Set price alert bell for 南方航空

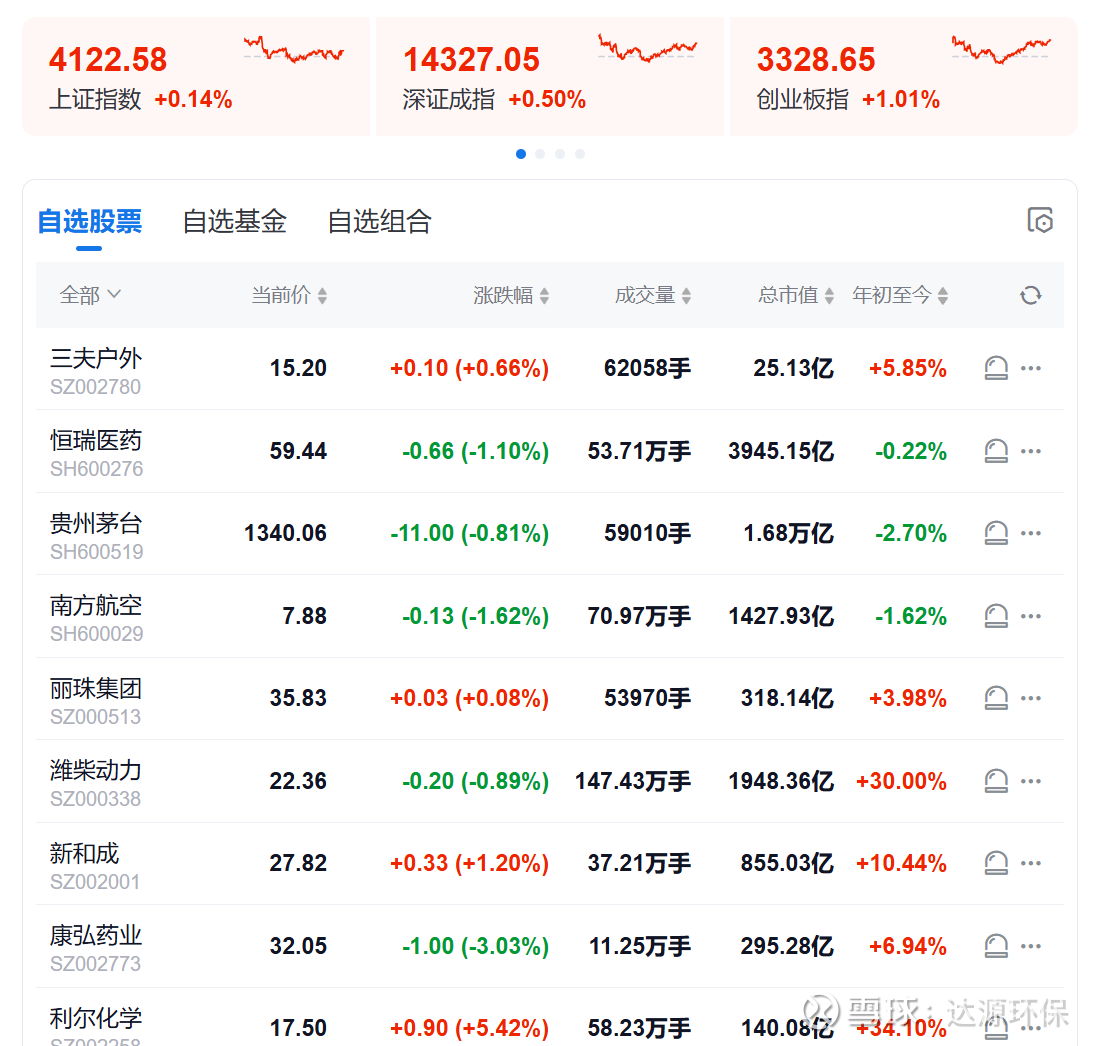996,616
